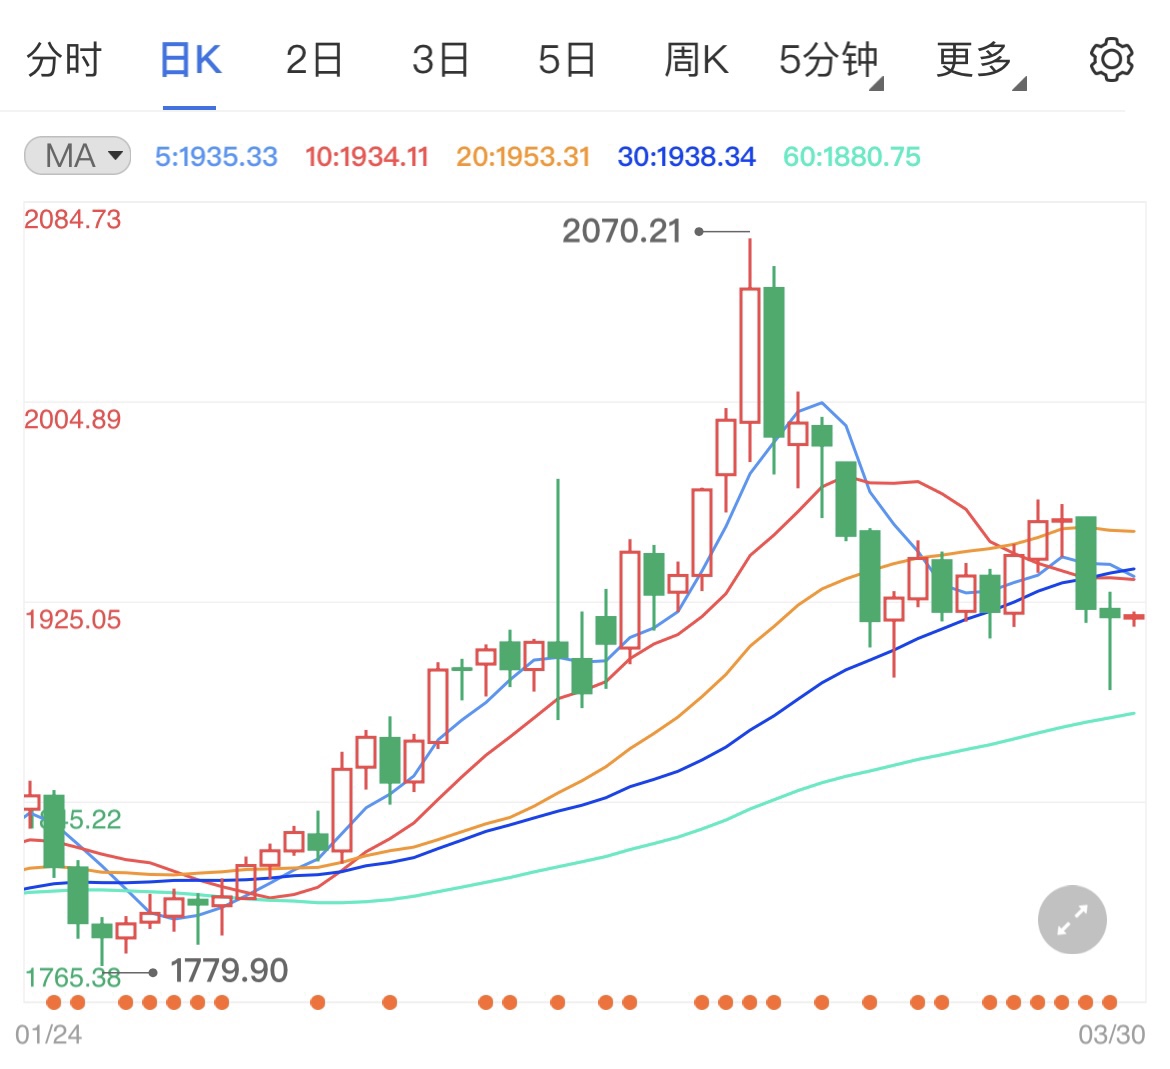The width and height of the screenshot is (1170, 1069).
Task: Toggle the MA60 line labeled 60:1880.75
Action: pyautogui.click(x=851, y=156)
